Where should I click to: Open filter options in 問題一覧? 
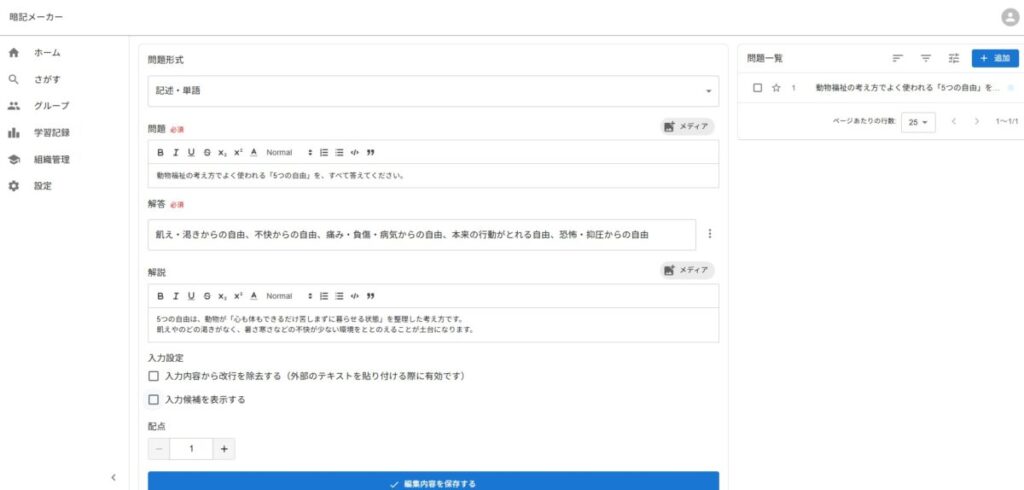click(925, 59)
